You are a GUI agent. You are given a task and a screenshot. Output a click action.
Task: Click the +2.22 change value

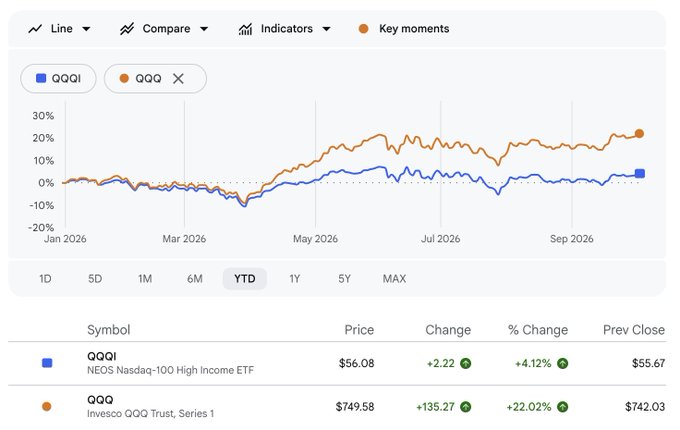coord(441,363)
